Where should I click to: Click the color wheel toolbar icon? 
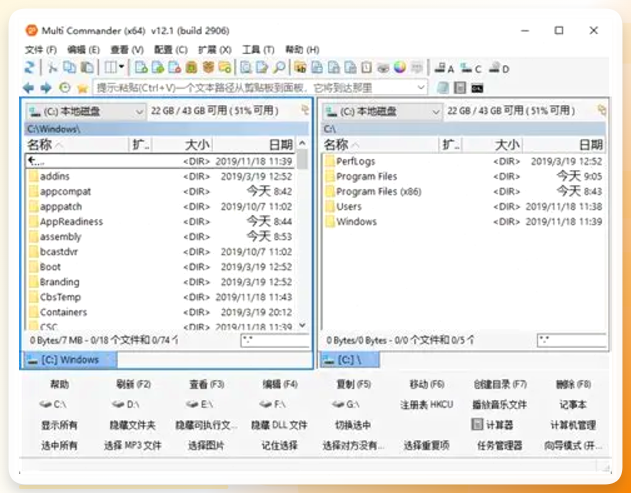coord(400,67)
